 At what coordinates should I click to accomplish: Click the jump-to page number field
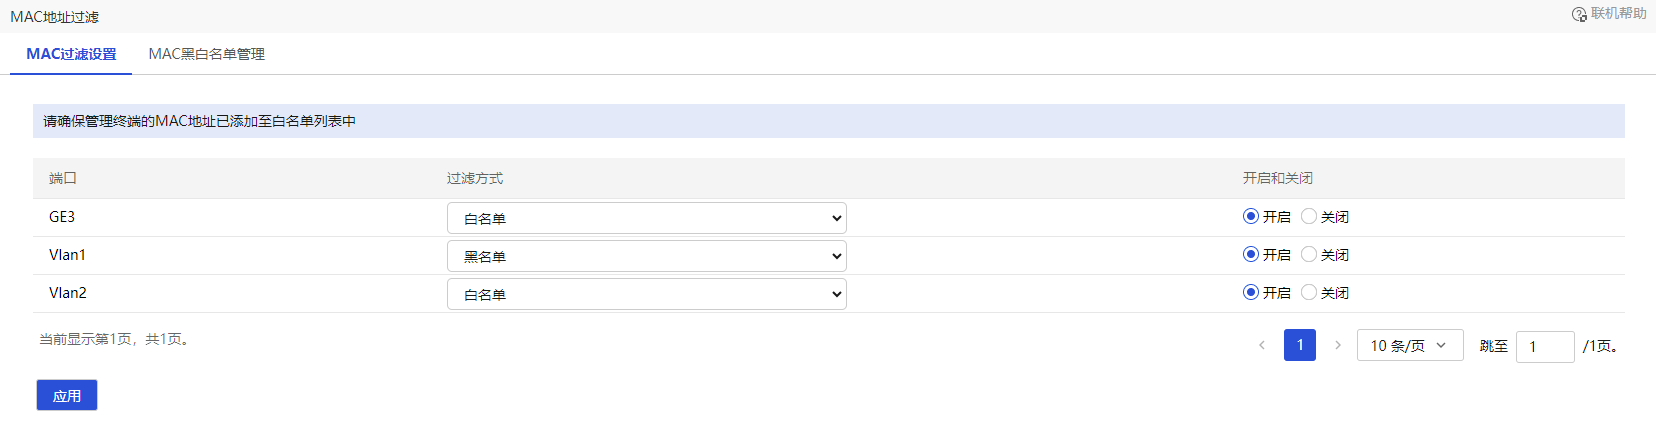click(1545, 346)
